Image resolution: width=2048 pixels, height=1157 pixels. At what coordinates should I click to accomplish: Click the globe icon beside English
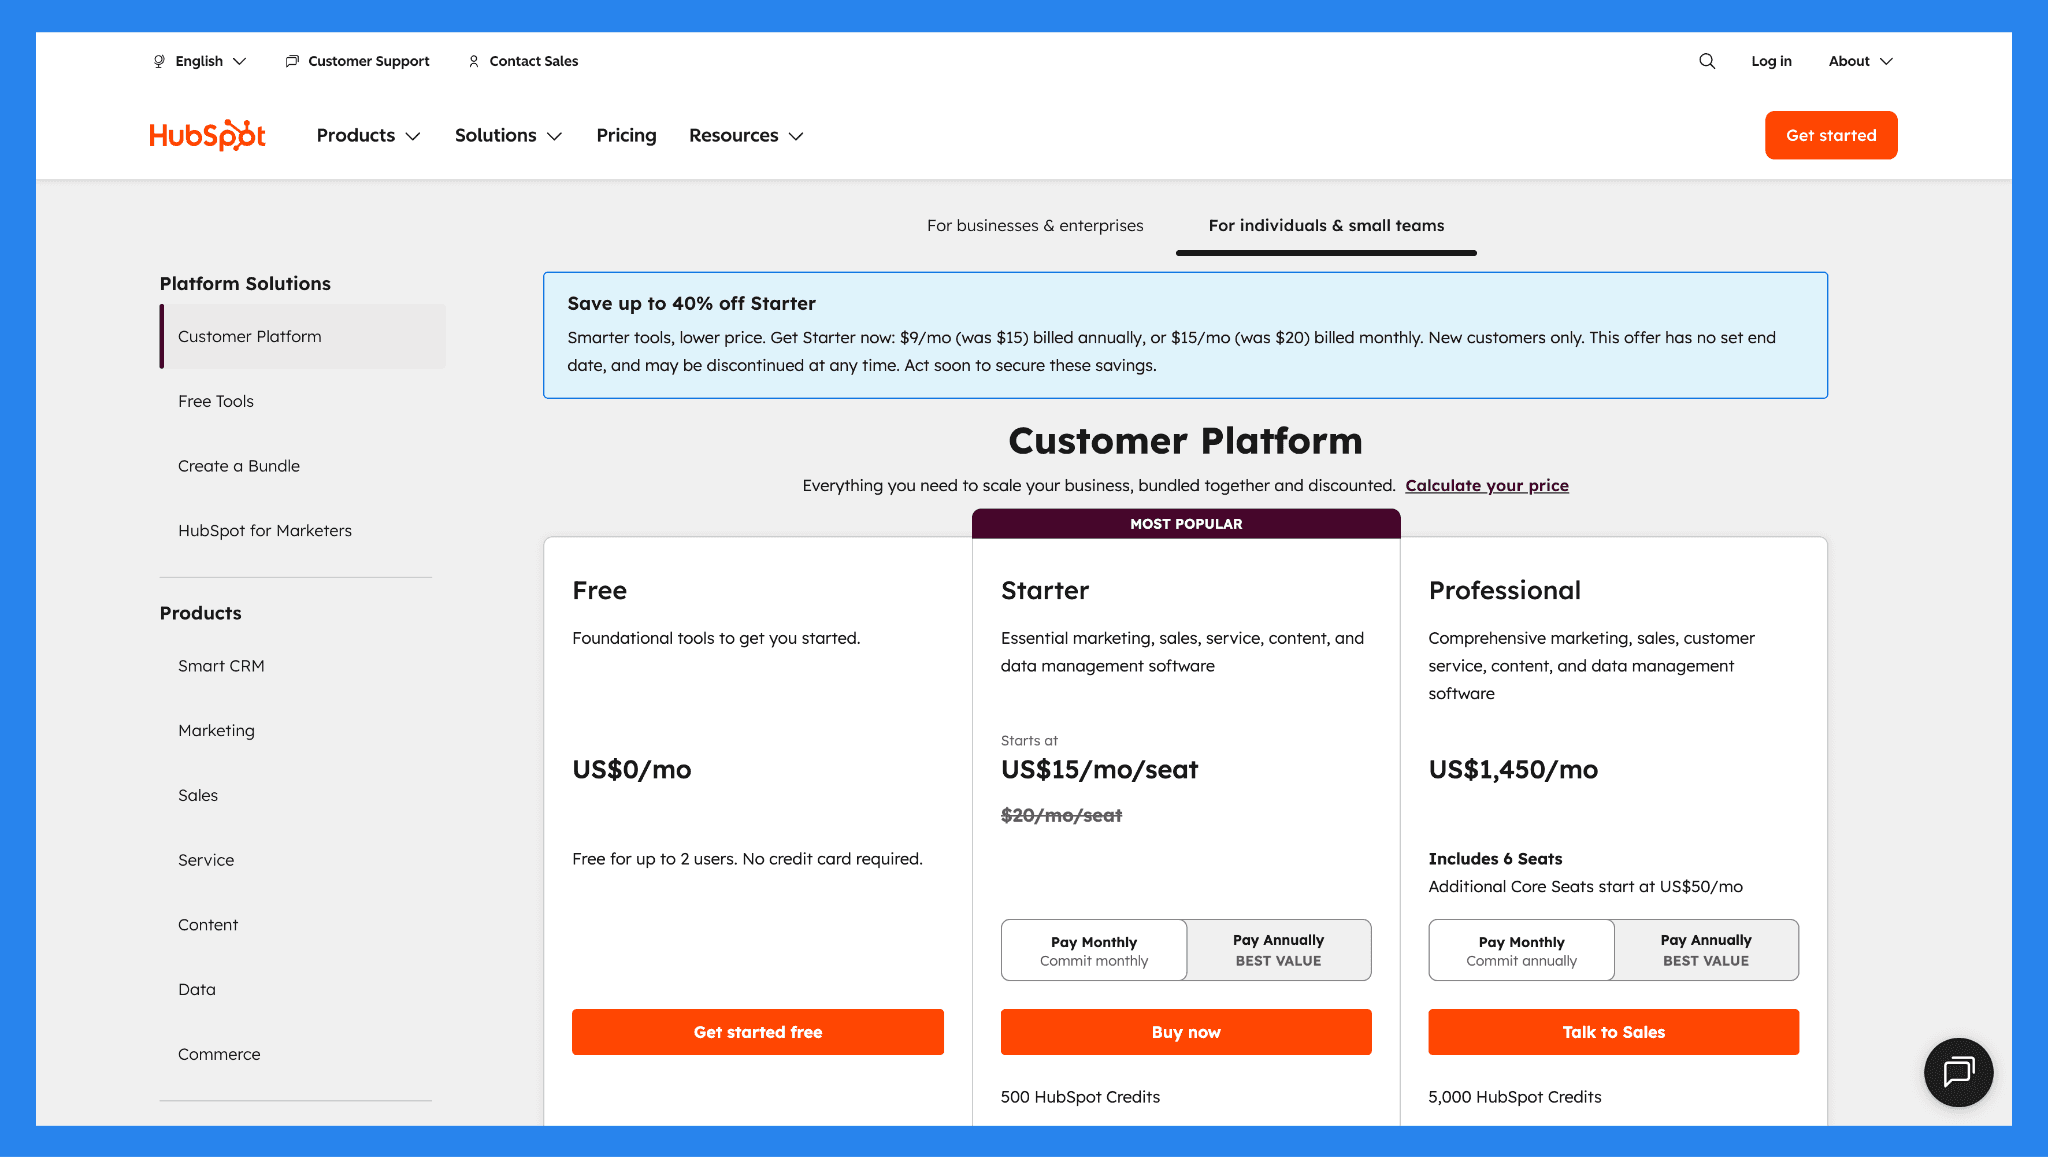click(159, 61)
